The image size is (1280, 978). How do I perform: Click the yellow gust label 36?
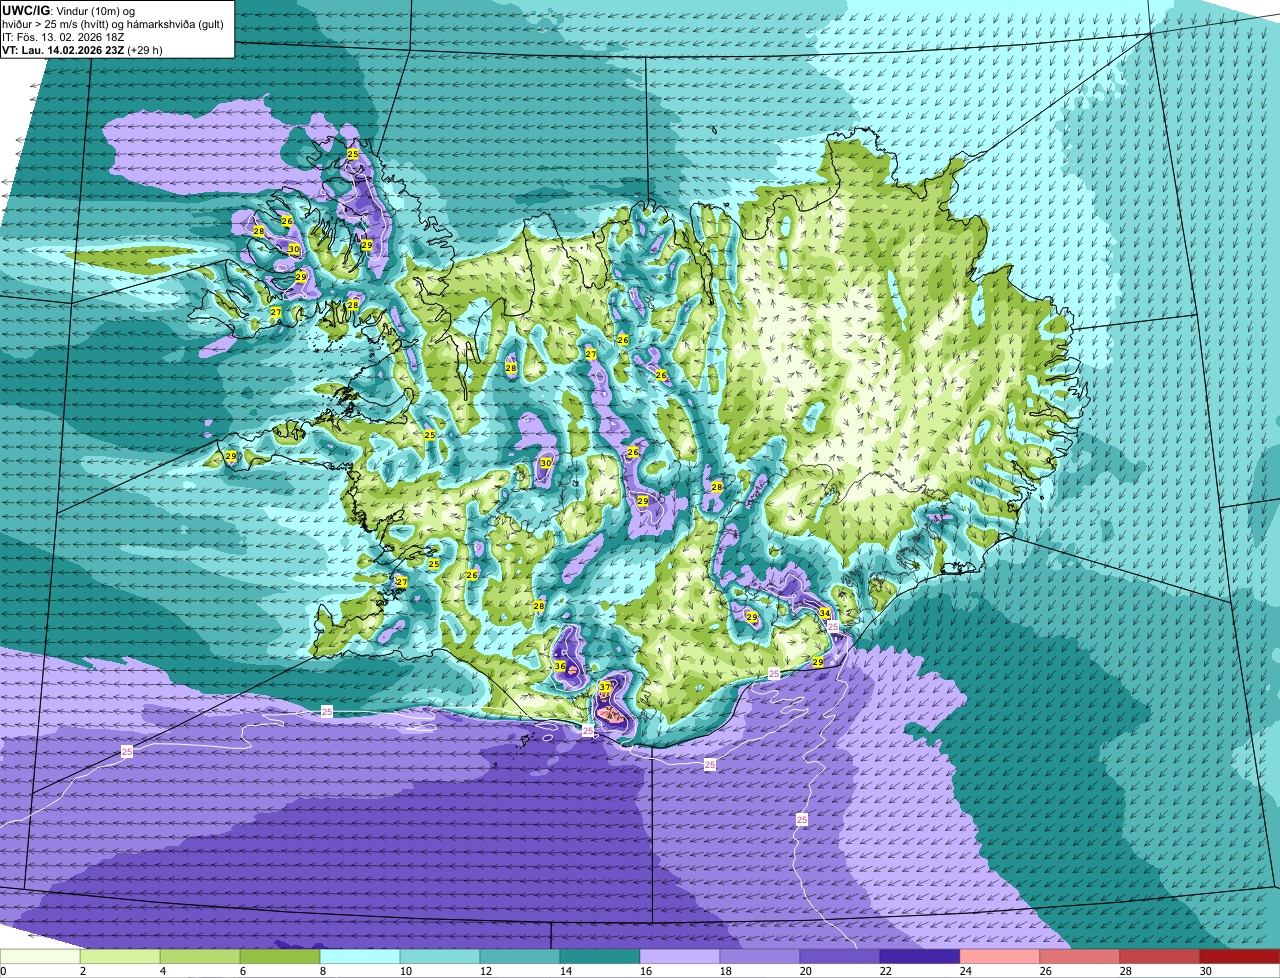560,667
